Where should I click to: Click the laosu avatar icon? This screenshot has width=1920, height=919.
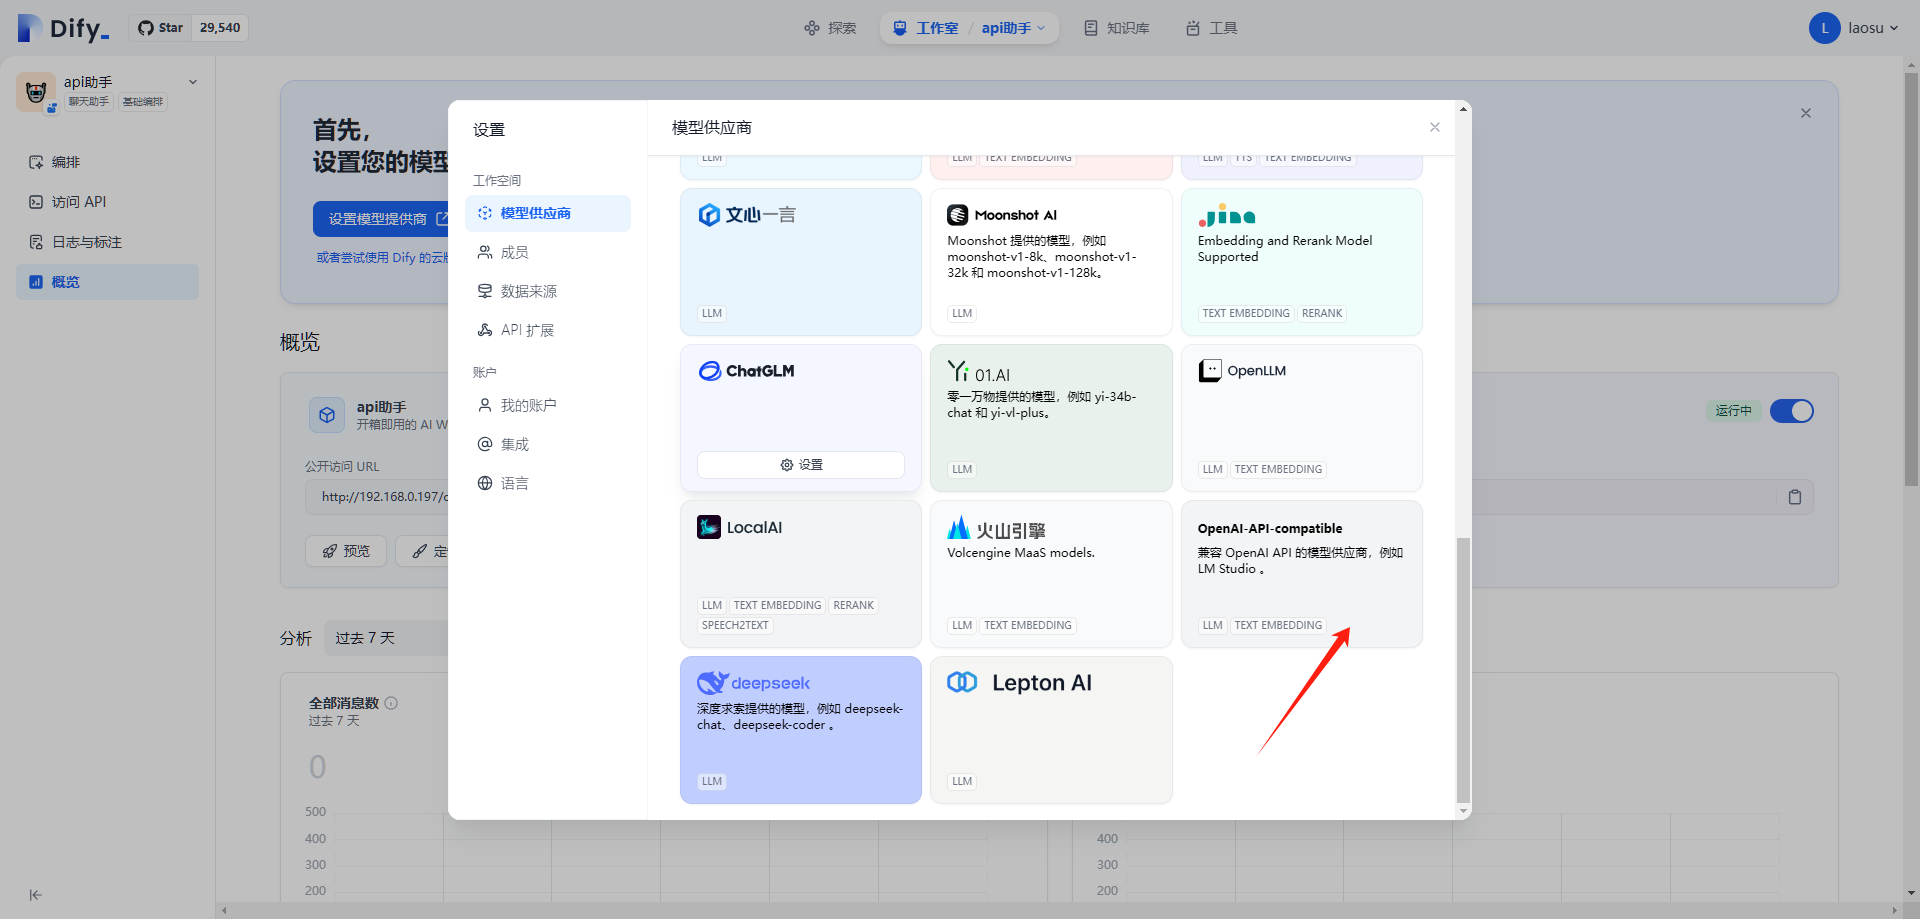click(x=1824, y=28)
